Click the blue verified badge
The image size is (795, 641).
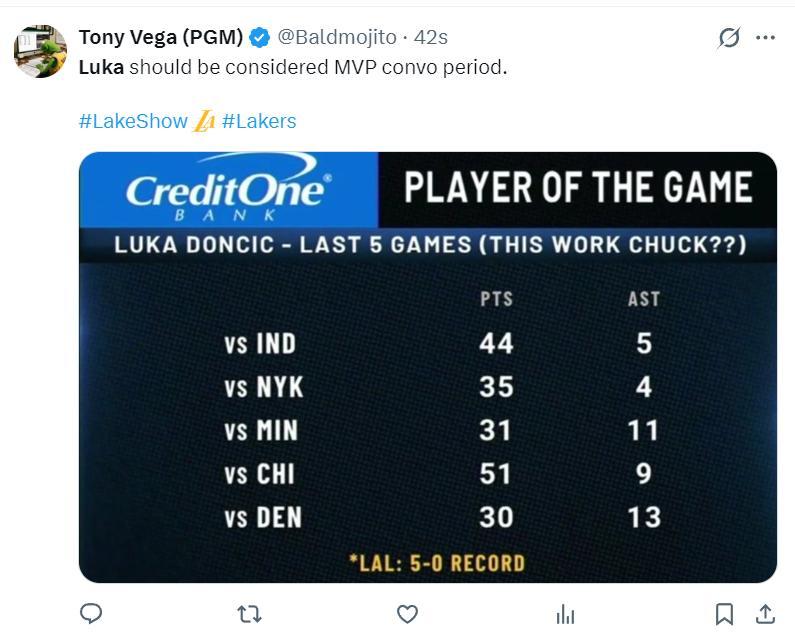[x=259, y=38]
